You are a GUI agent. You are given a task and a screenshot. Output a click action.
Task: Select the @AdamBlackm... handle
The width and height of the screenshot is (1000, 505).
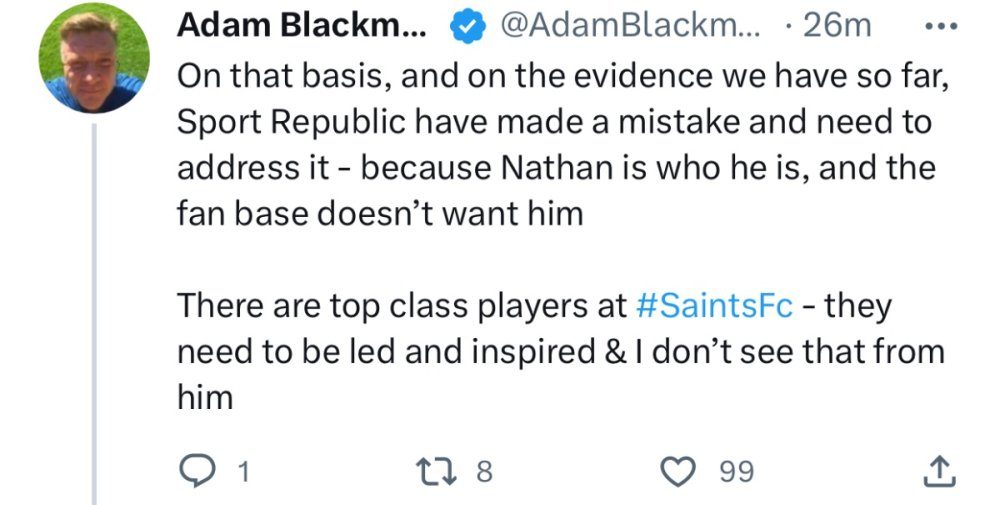point(629,27)
